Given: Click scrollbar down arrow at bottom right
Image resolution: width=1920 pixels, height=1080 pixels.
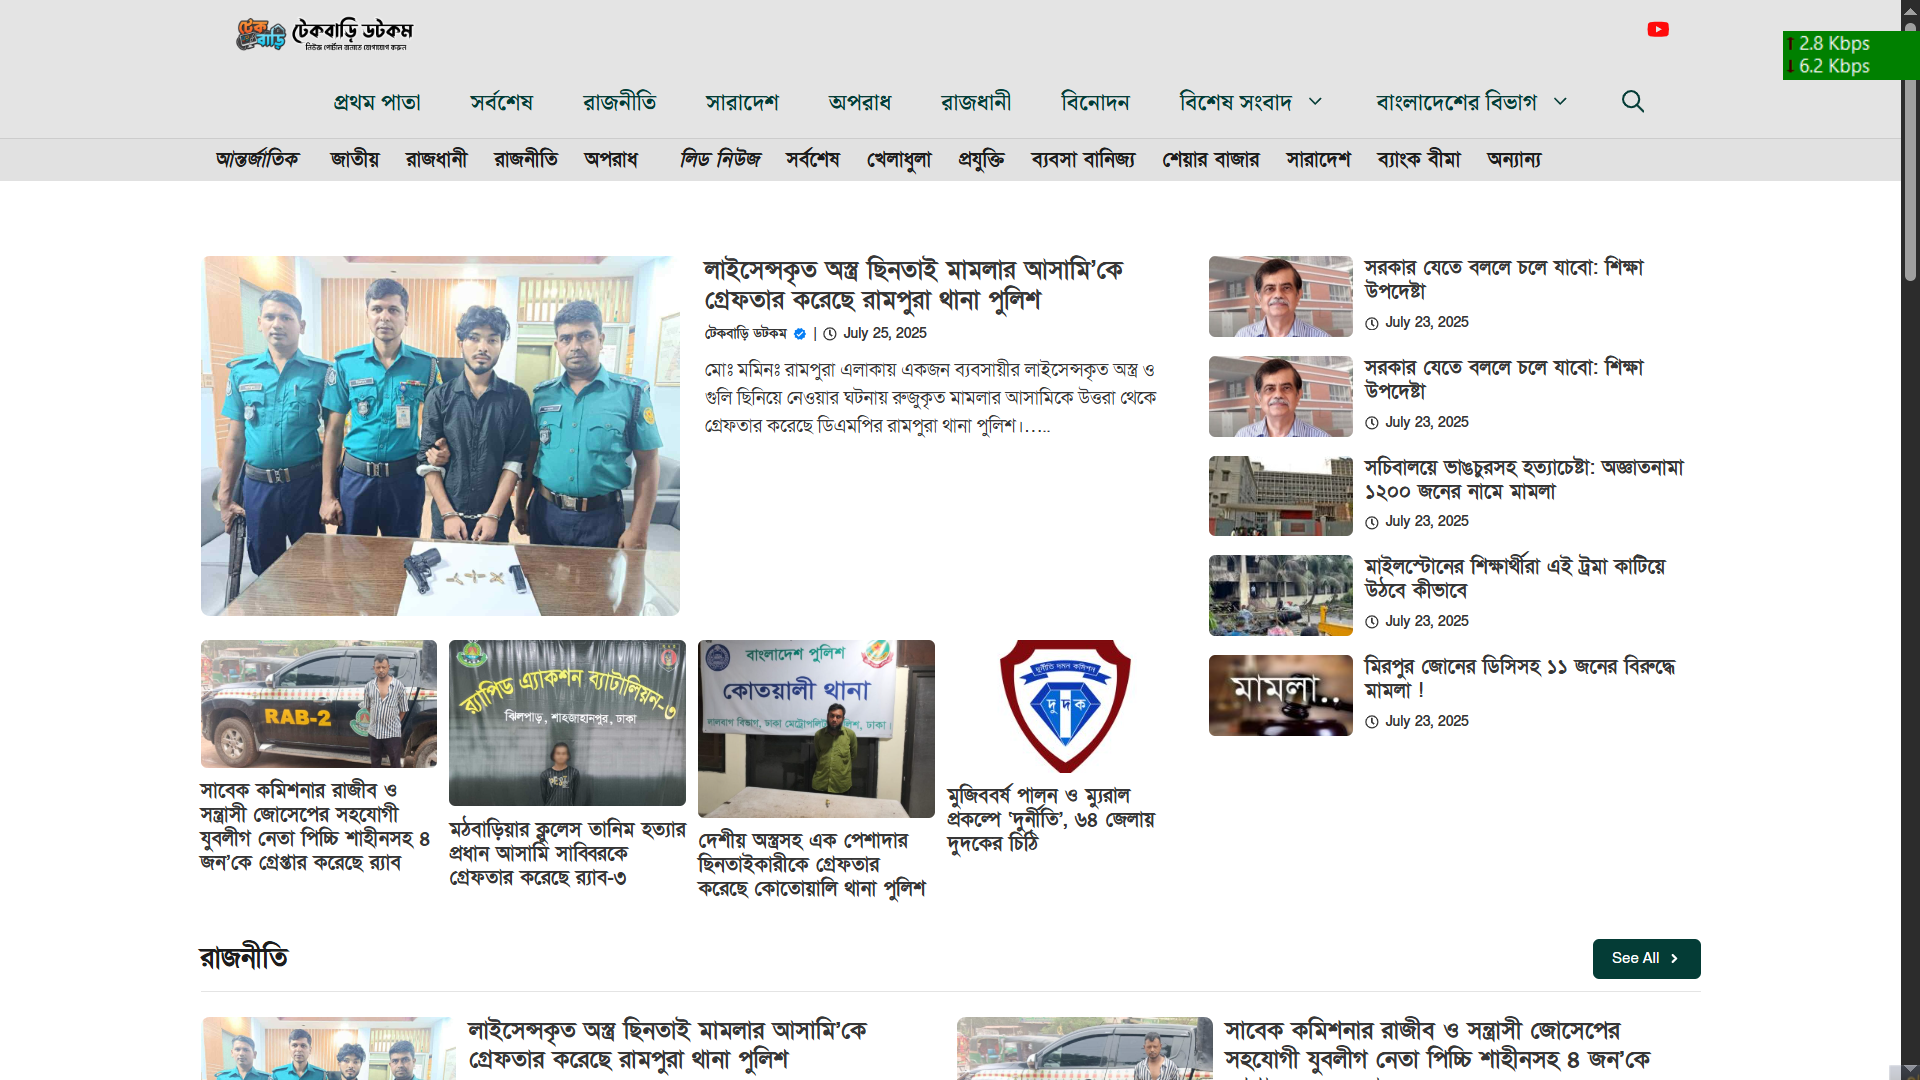Looking at the screenshot, I should (x=1910, y=1070).
